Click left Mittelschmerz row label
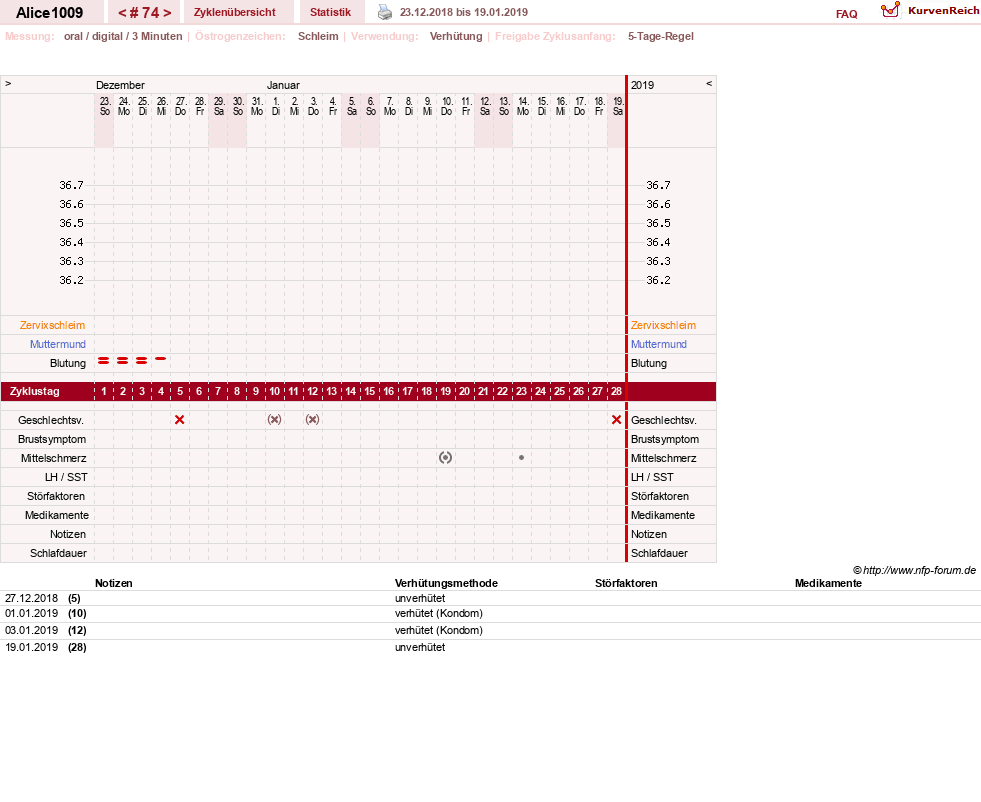Image resolution: width=981 pixels, height=802 pixels. coord(53,458)
